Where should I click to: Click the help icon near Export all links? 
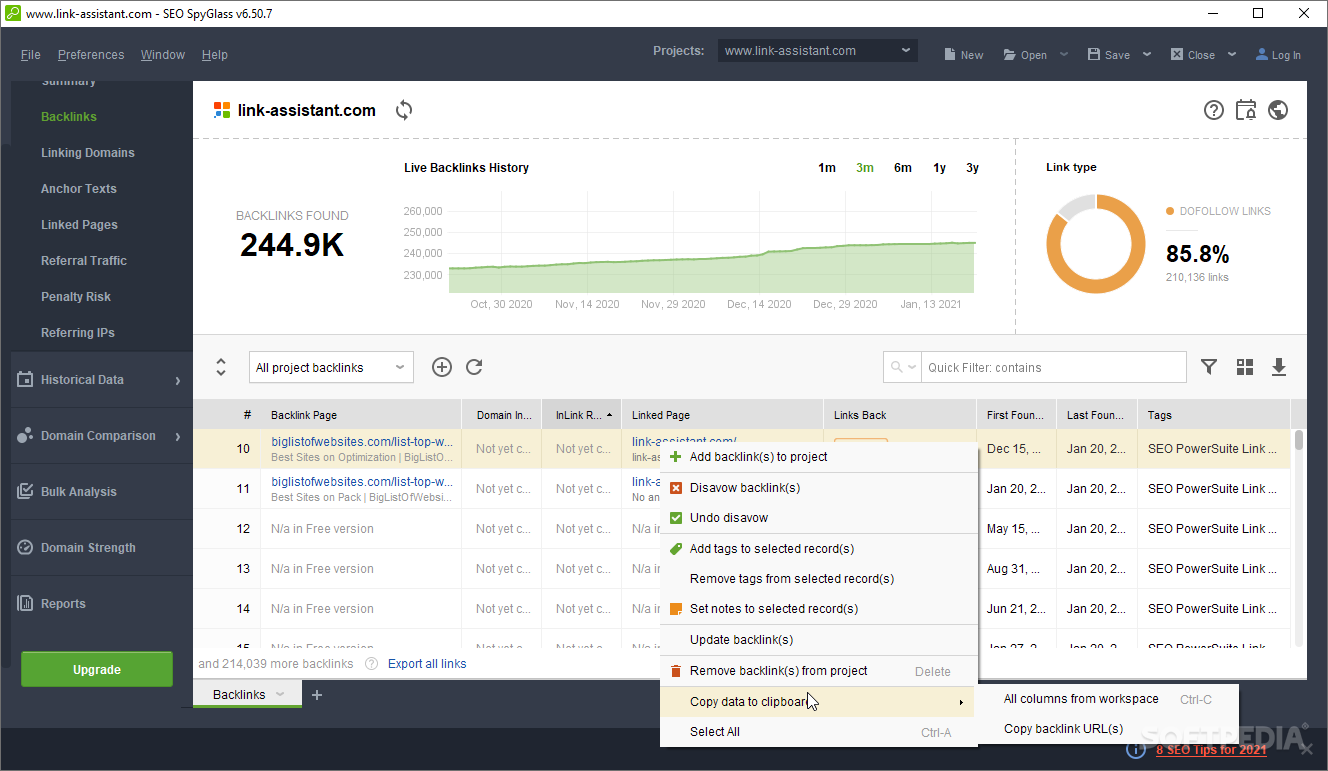(x=372, y=664)
